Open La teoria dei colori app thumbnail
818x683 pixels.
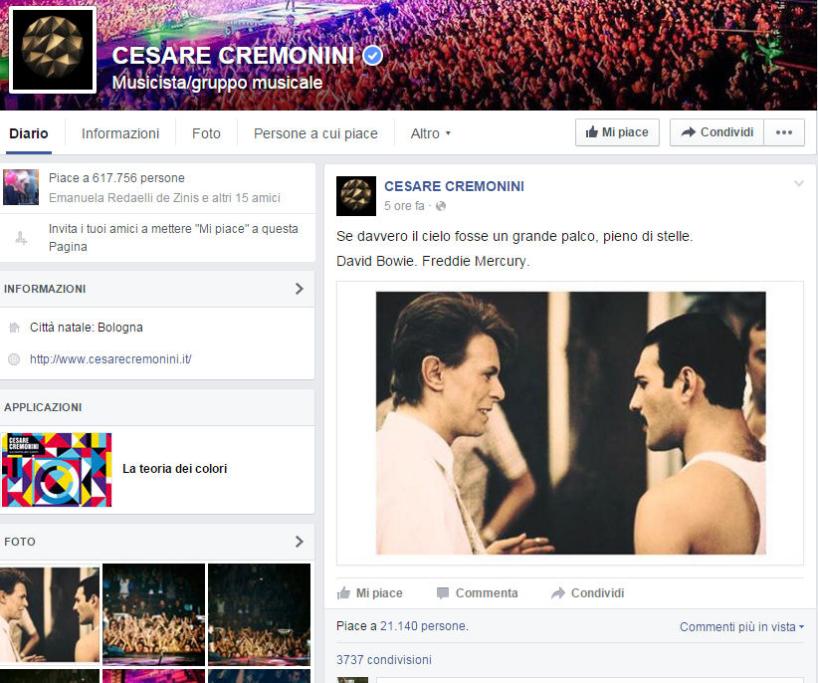coord(57,470)
